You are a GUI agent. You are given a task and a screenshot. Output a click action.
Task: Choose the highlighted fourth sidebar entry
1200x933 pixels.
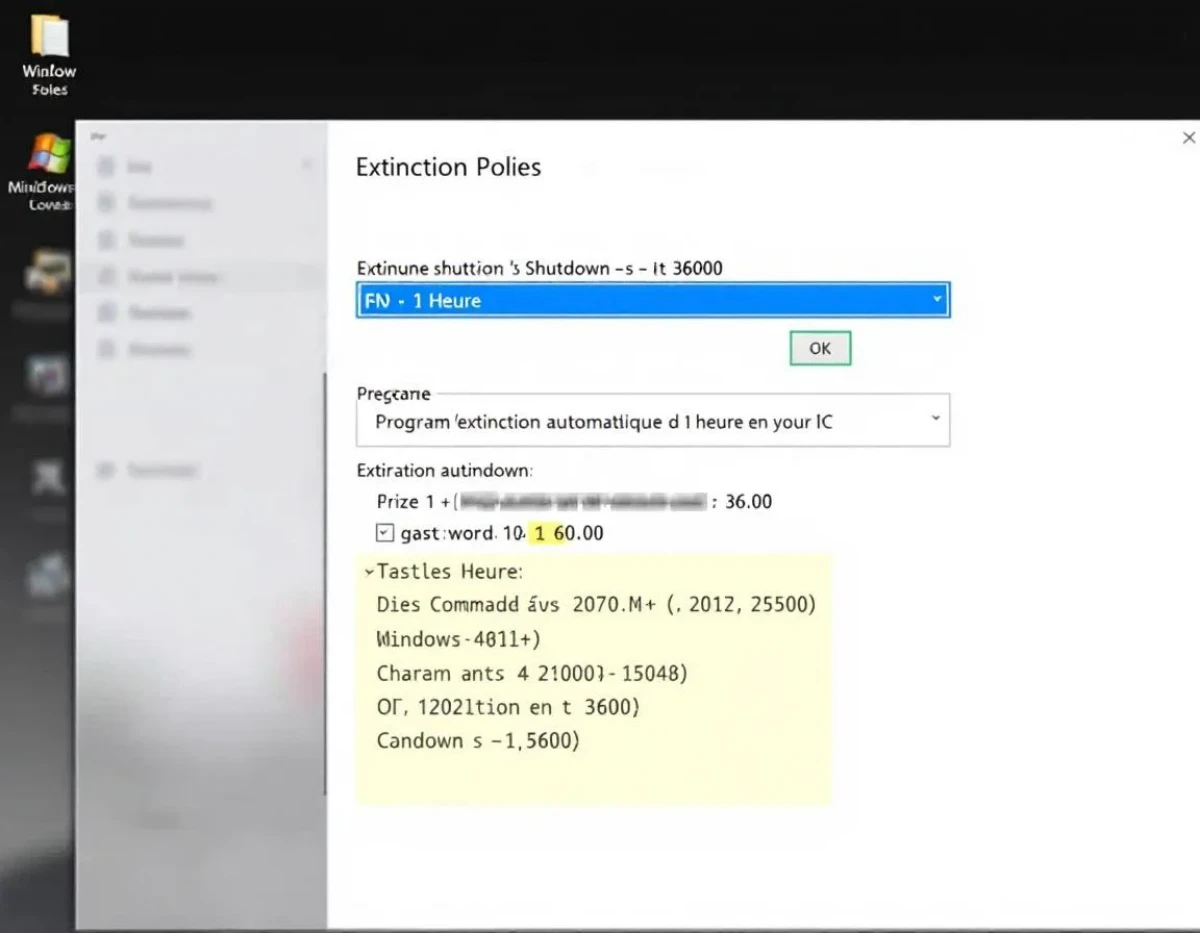tap(200, 277)
